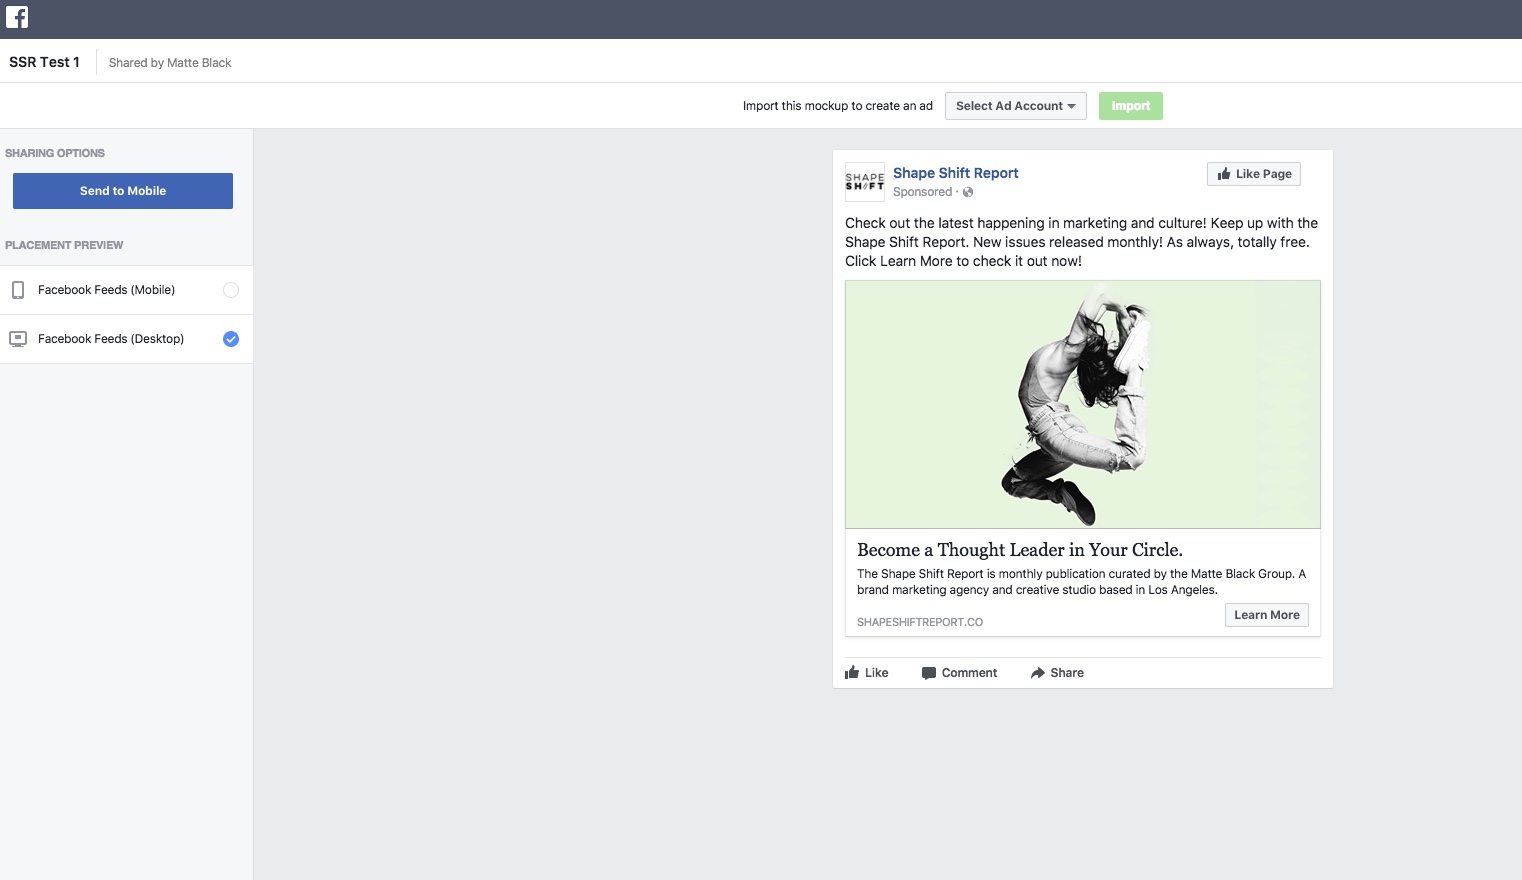Select the desktop monitor placement icon
Viewport: 1522px width, 880px height.
coord(18,339)
